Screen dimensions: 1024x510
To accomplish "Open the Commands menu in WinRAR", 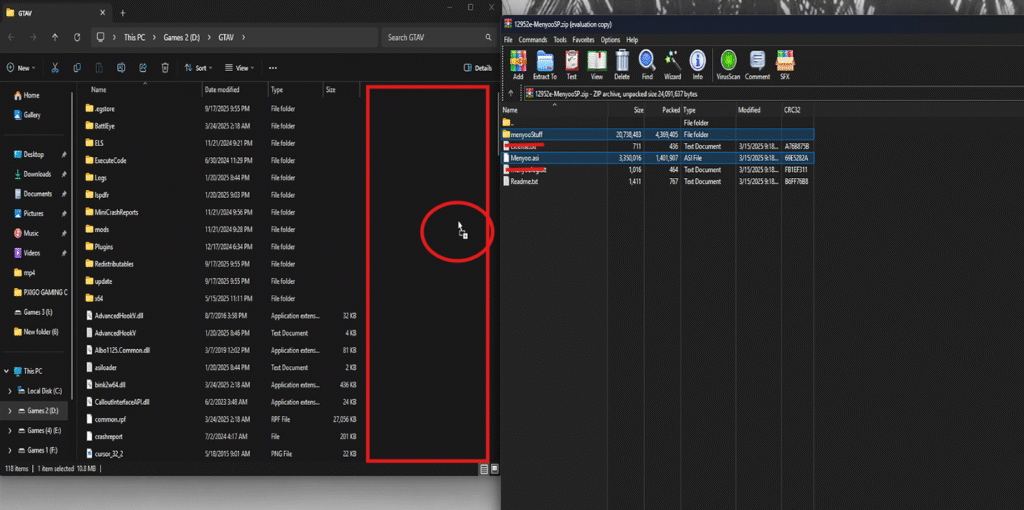I will click(532, 40).
